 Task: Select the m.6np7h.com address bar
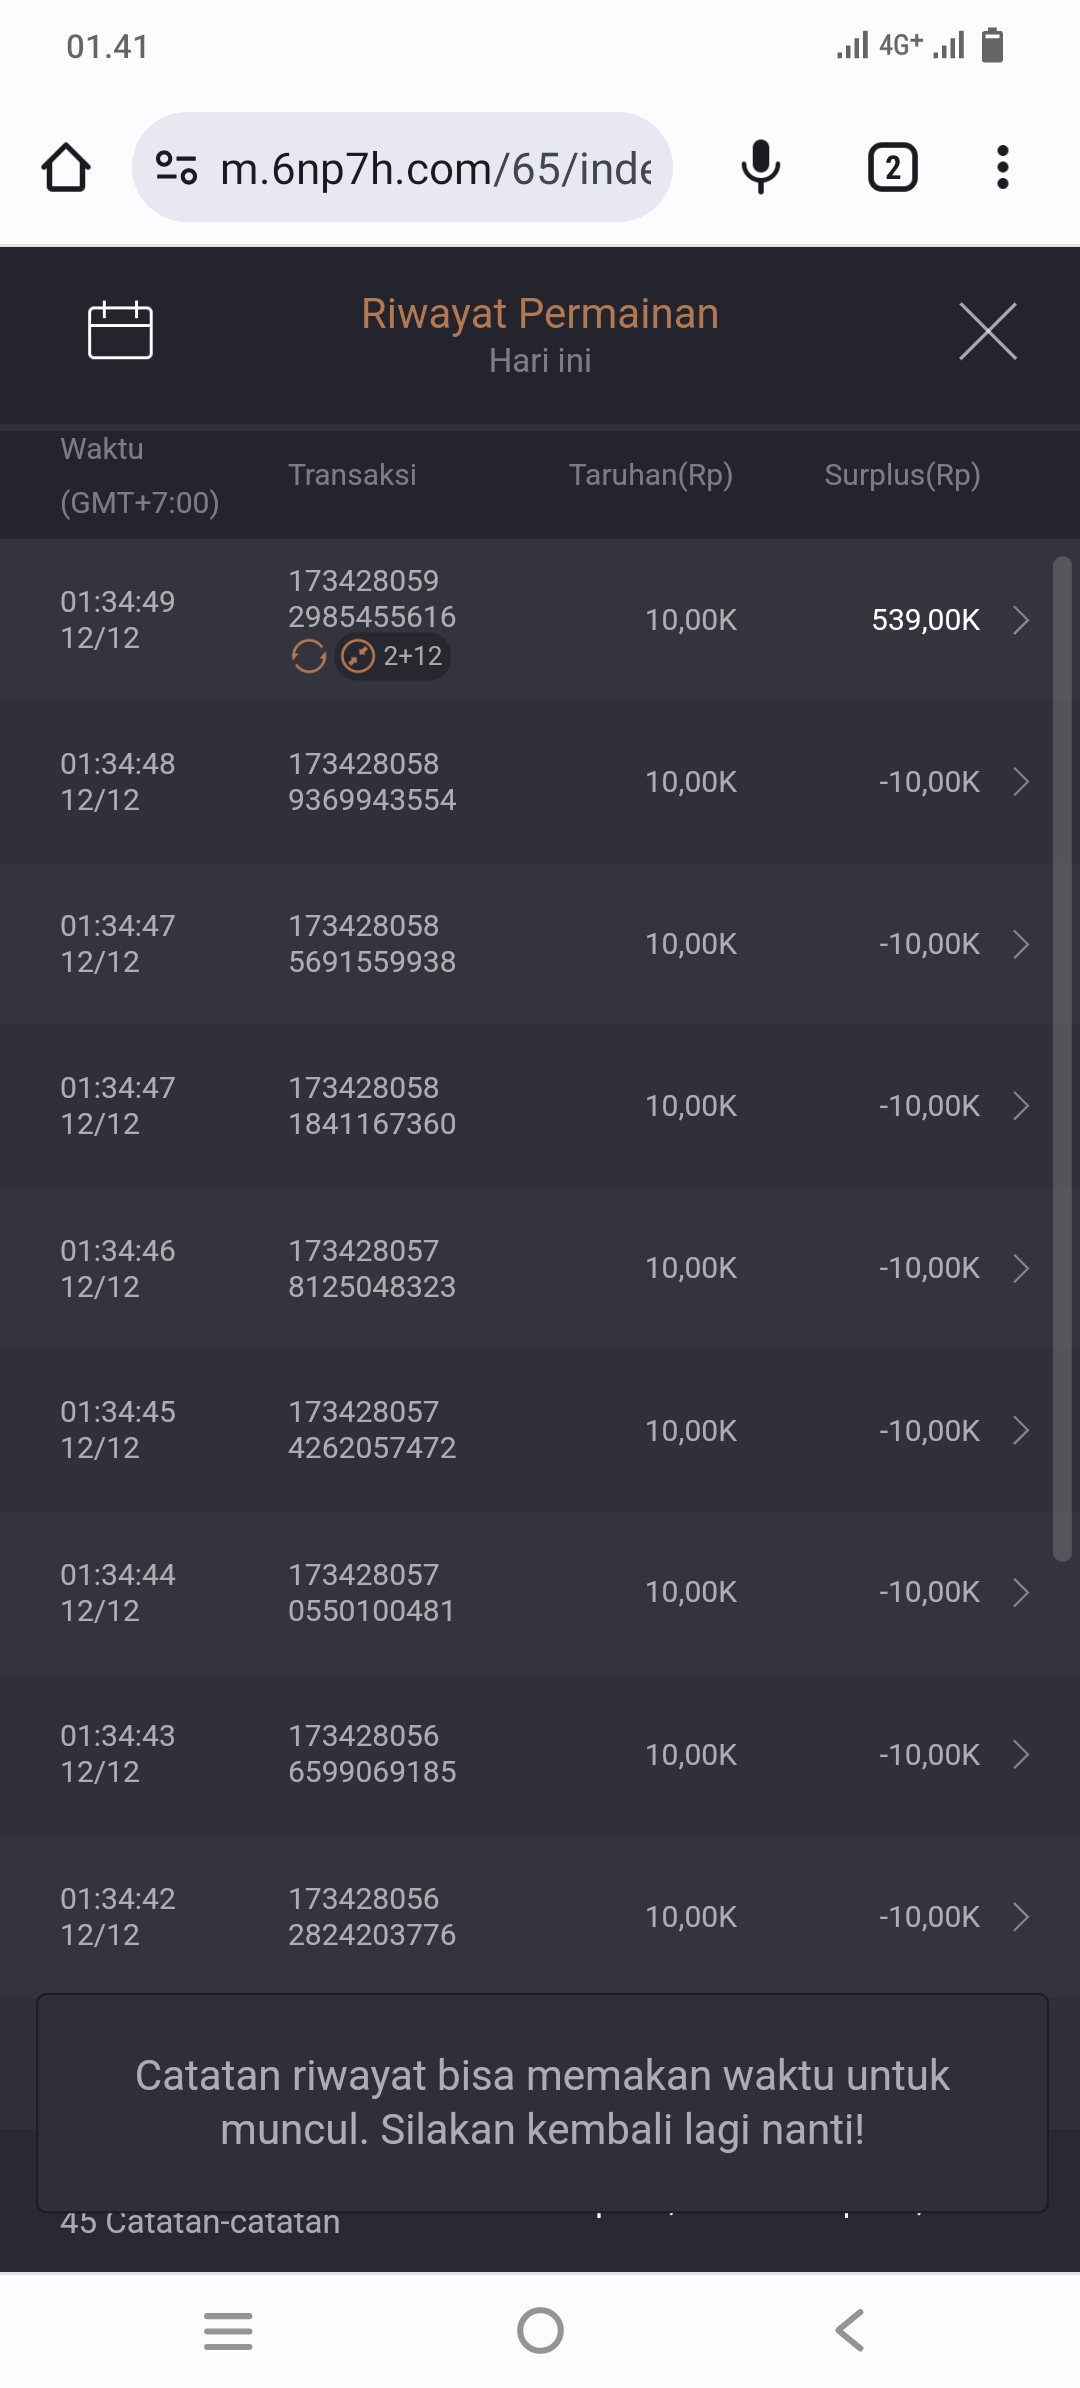(x=435, y=168)
